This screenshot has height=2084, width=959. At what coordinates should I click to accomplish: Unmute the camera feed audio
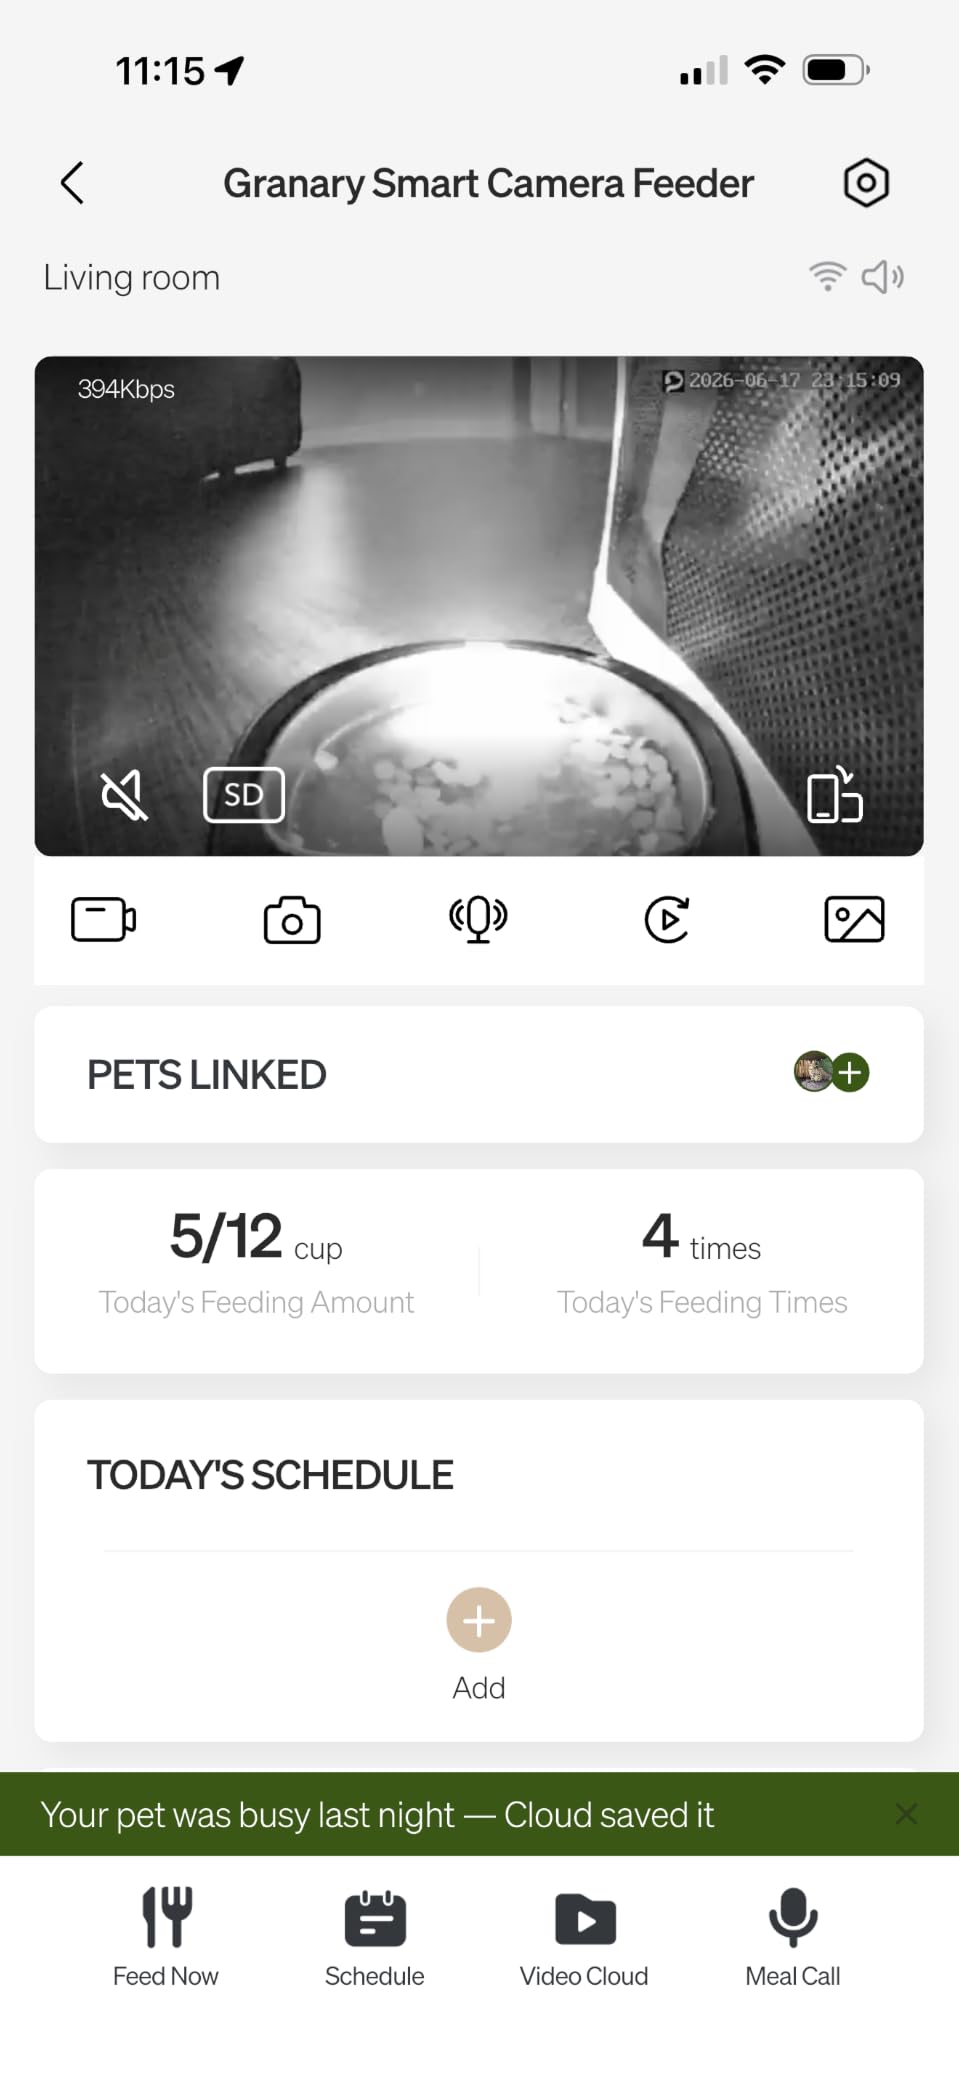point(124,796)
